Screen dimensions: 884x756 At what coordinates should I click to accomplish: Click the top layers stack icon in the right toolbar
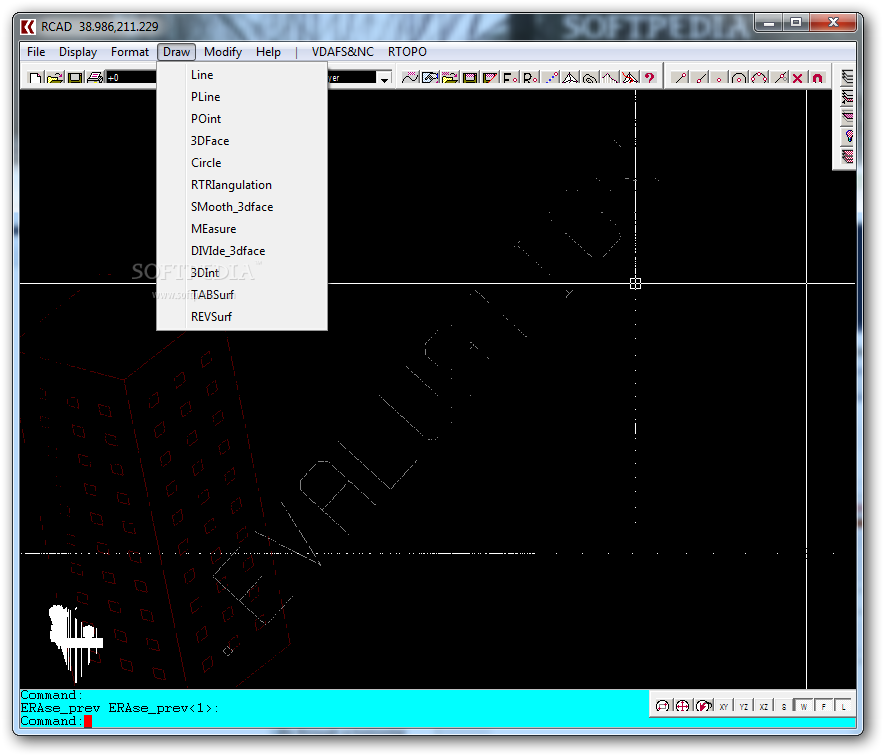(x=847, y=77)
